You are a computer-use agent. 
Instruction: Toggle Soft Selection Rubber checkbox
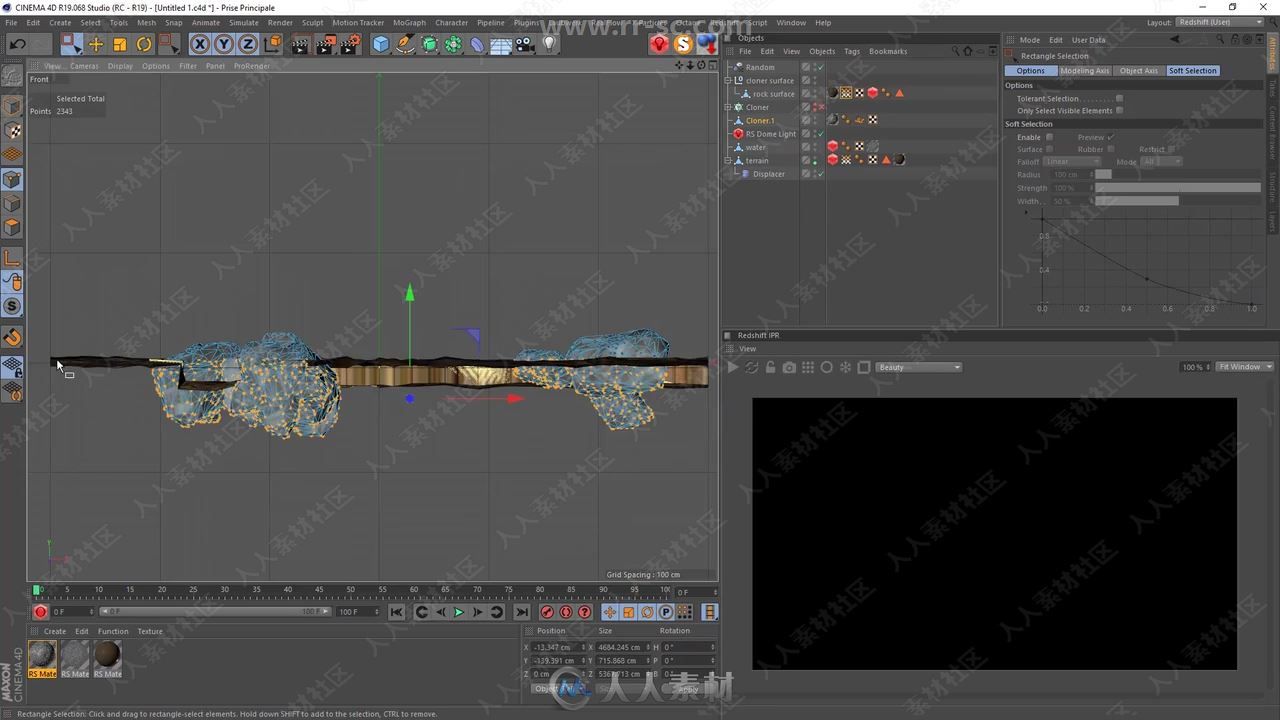(x=1110, y=149)
